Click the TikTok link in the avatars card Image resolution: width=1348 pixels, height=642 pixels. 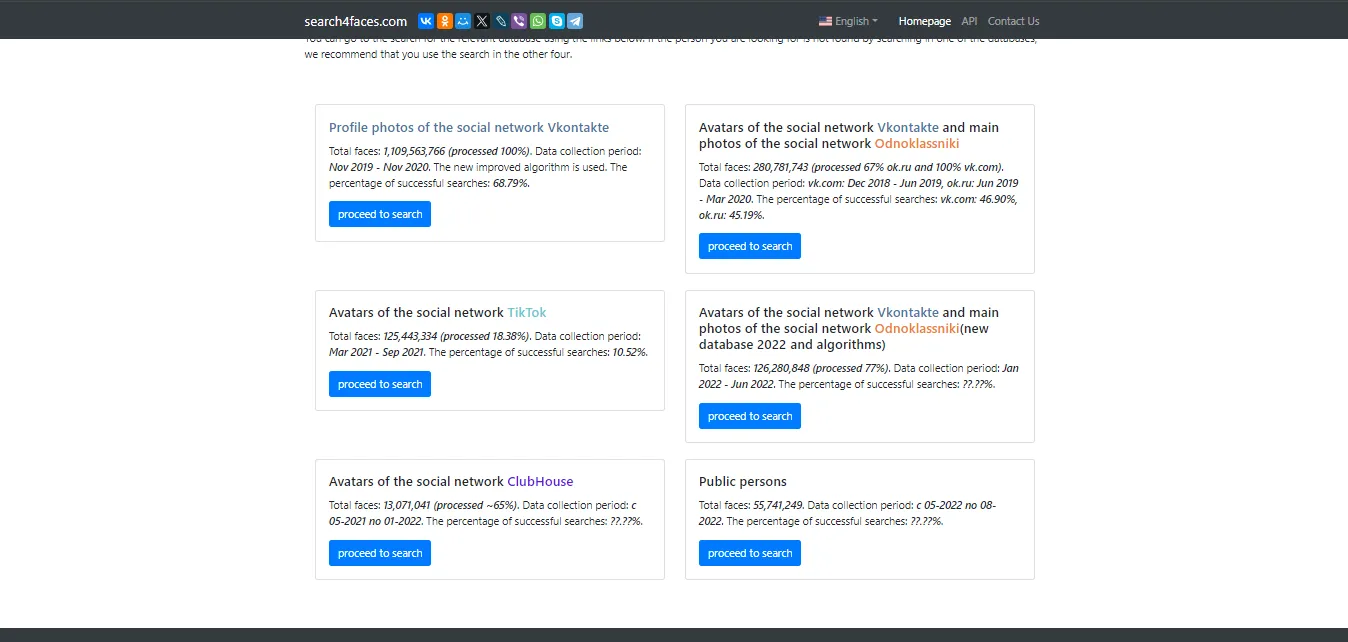(526, 312)
